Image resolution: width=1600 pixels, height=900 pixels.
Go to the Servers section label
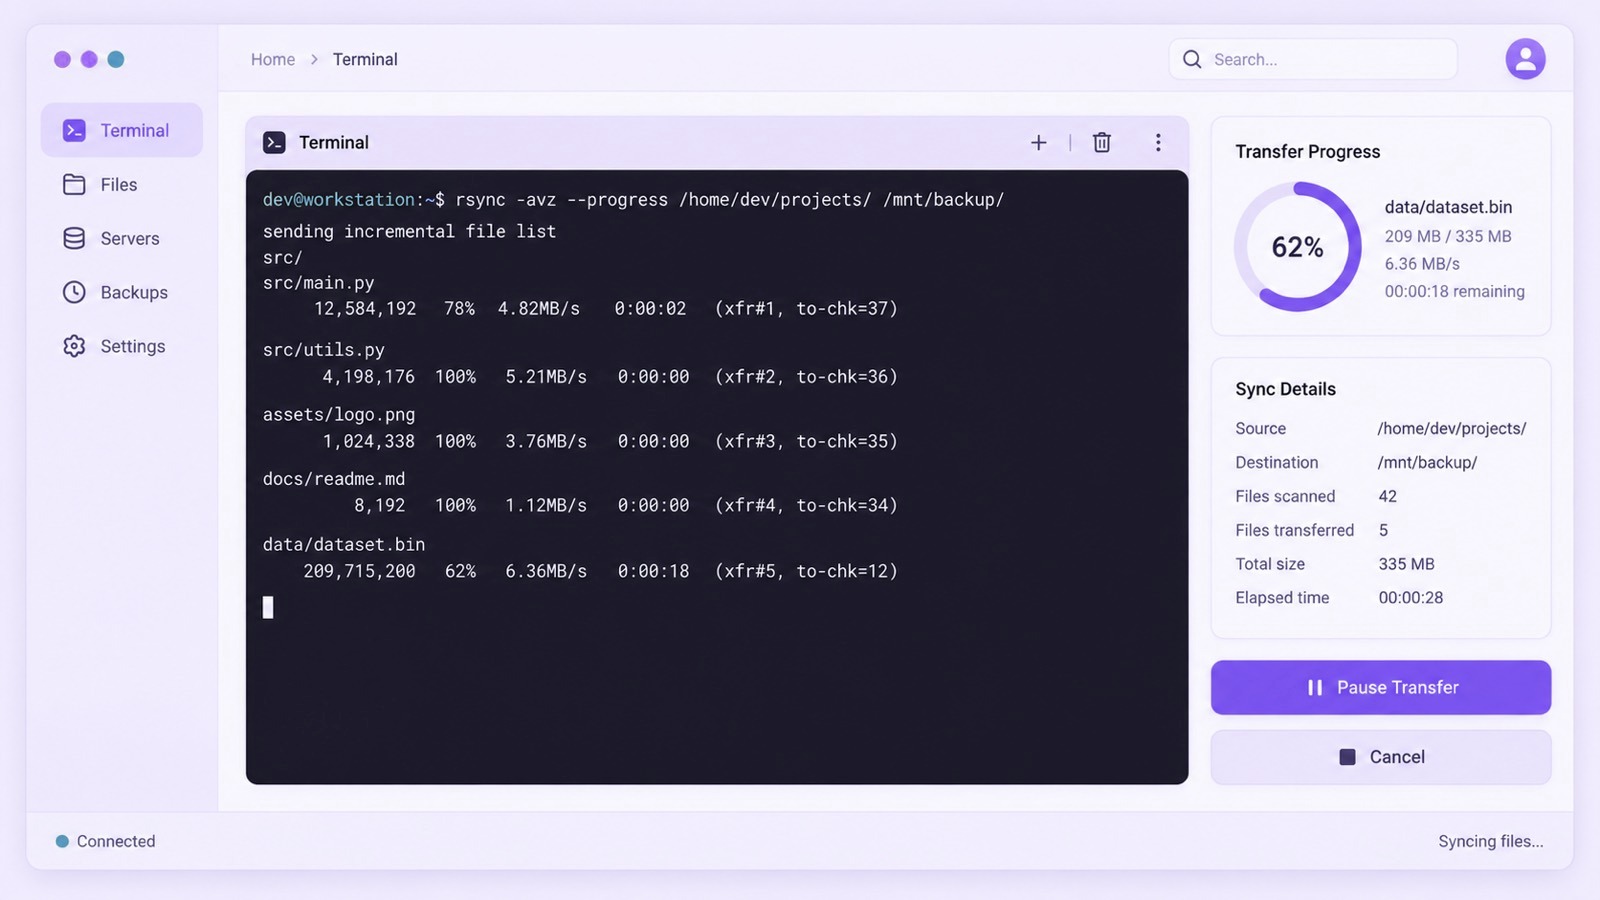click(130, 238)
